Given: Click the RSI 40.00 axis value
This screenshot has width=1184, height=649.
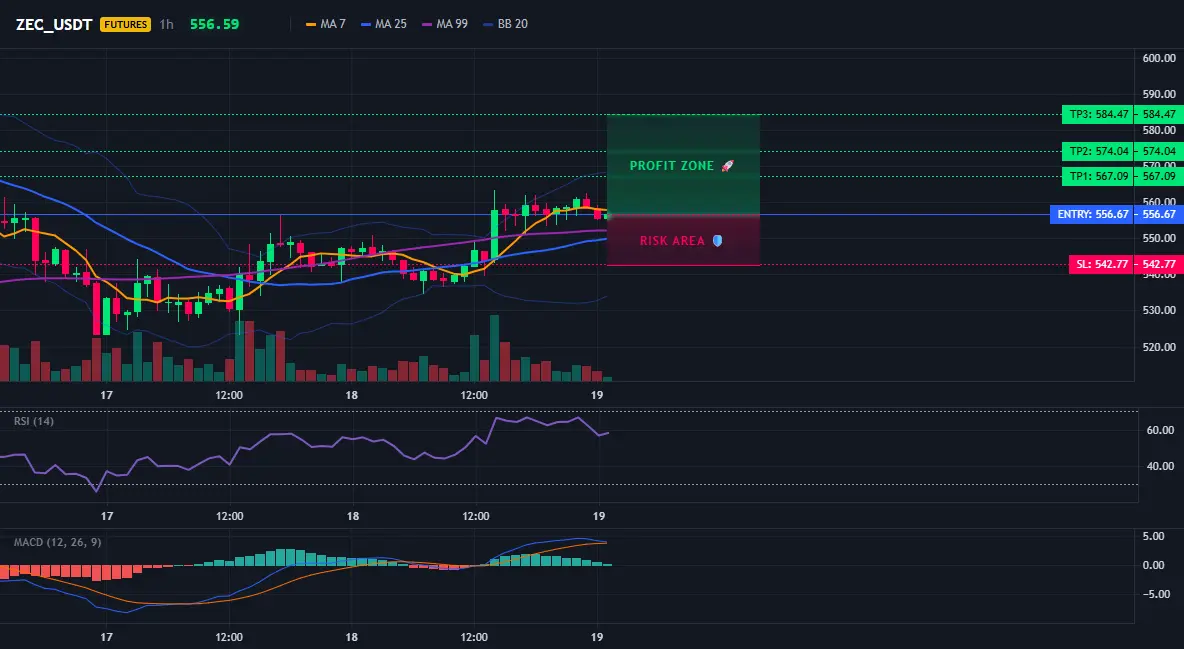Looking at the screenshot, I should [1161, 466].
